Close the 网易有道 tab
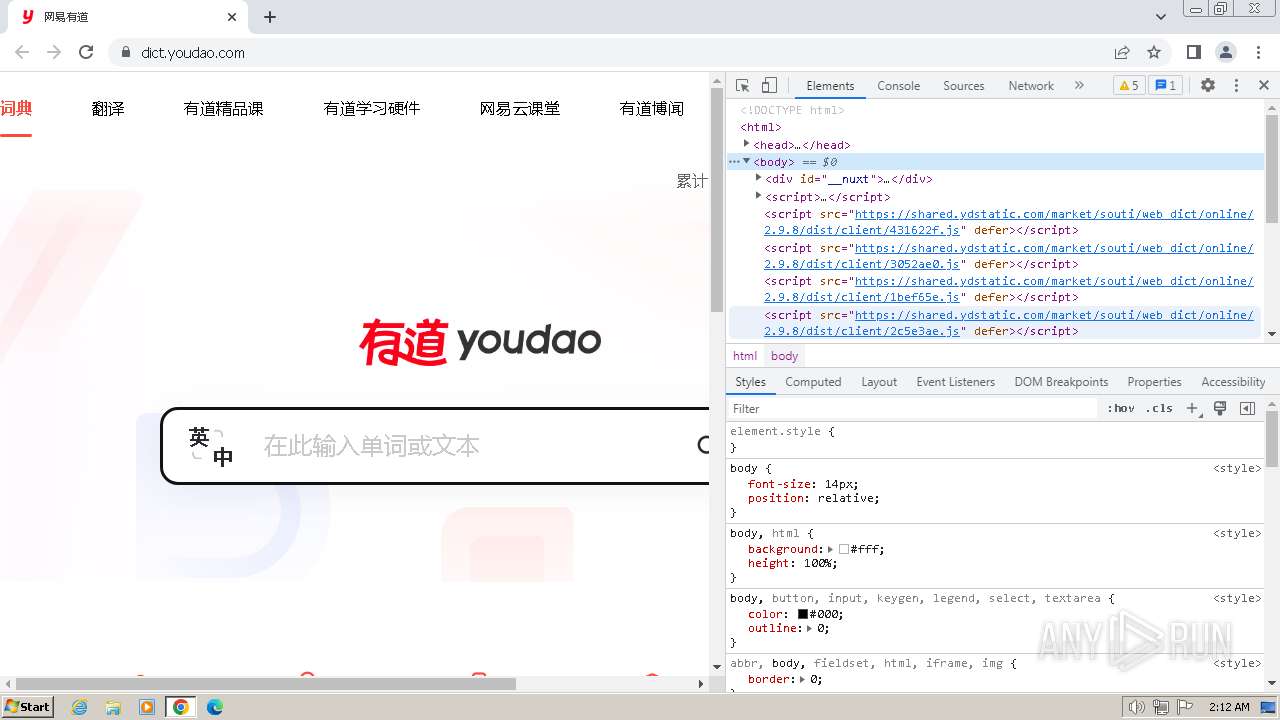Screen dimensions: 1280x720 coord(232,17)
